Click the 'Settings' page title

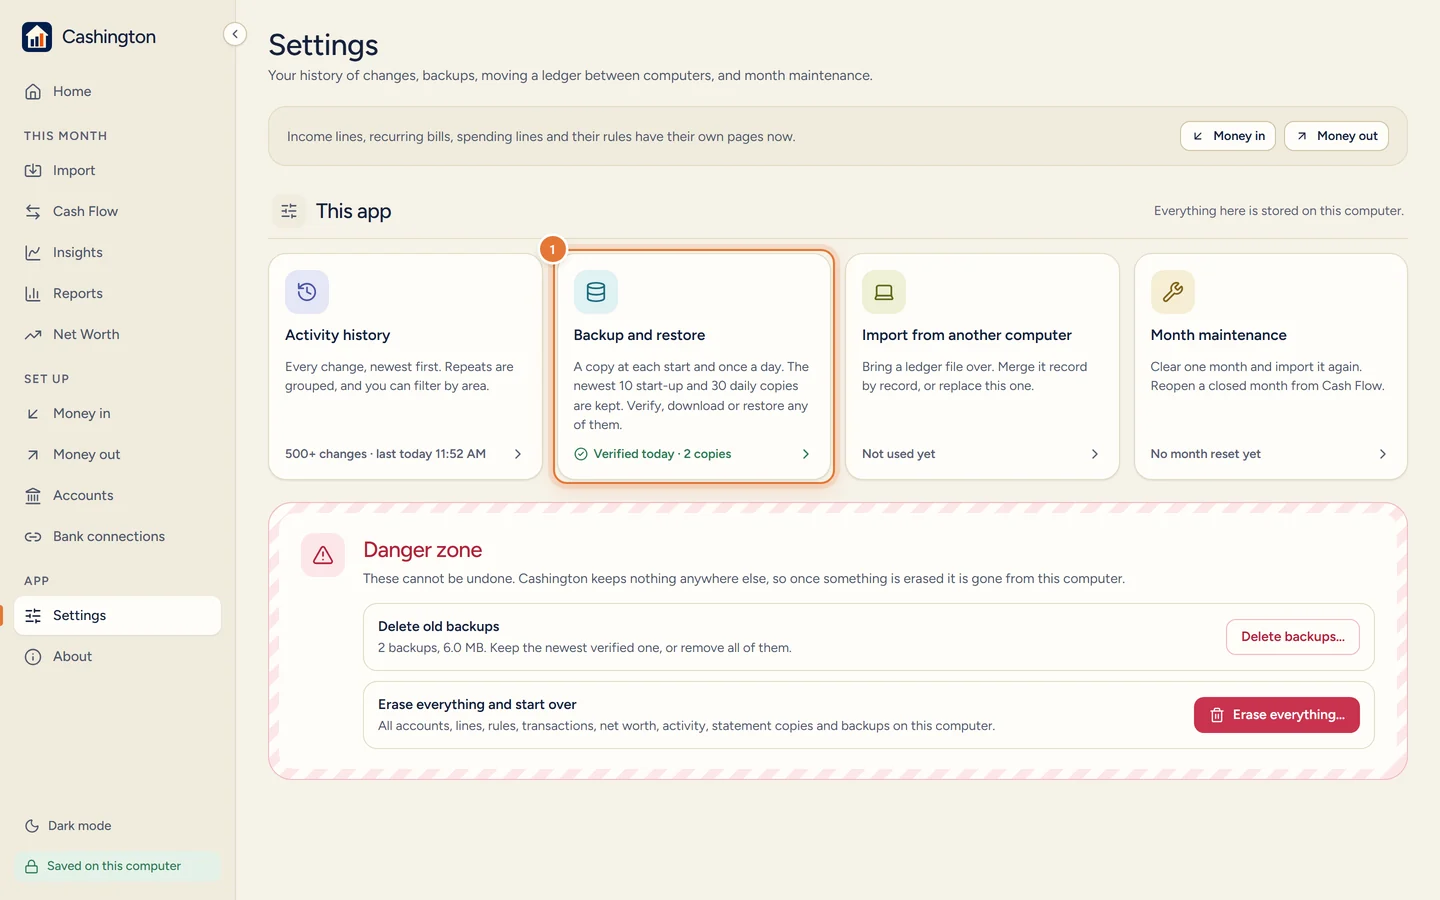[x=323, y=45]
